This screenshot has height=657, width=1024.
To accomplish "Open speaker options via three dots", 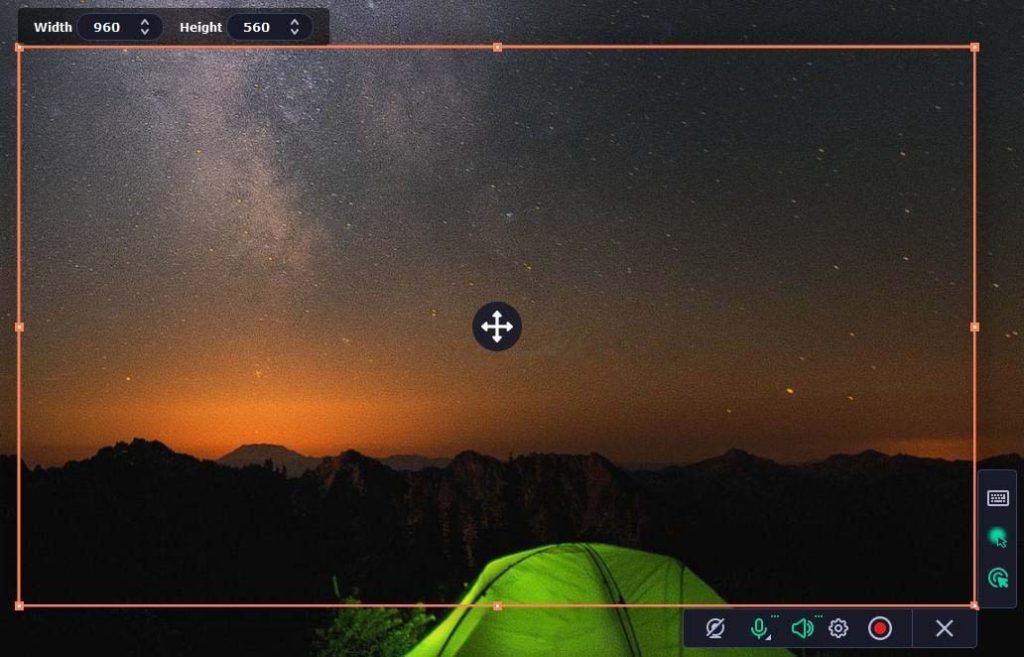I will pos(819,614).
